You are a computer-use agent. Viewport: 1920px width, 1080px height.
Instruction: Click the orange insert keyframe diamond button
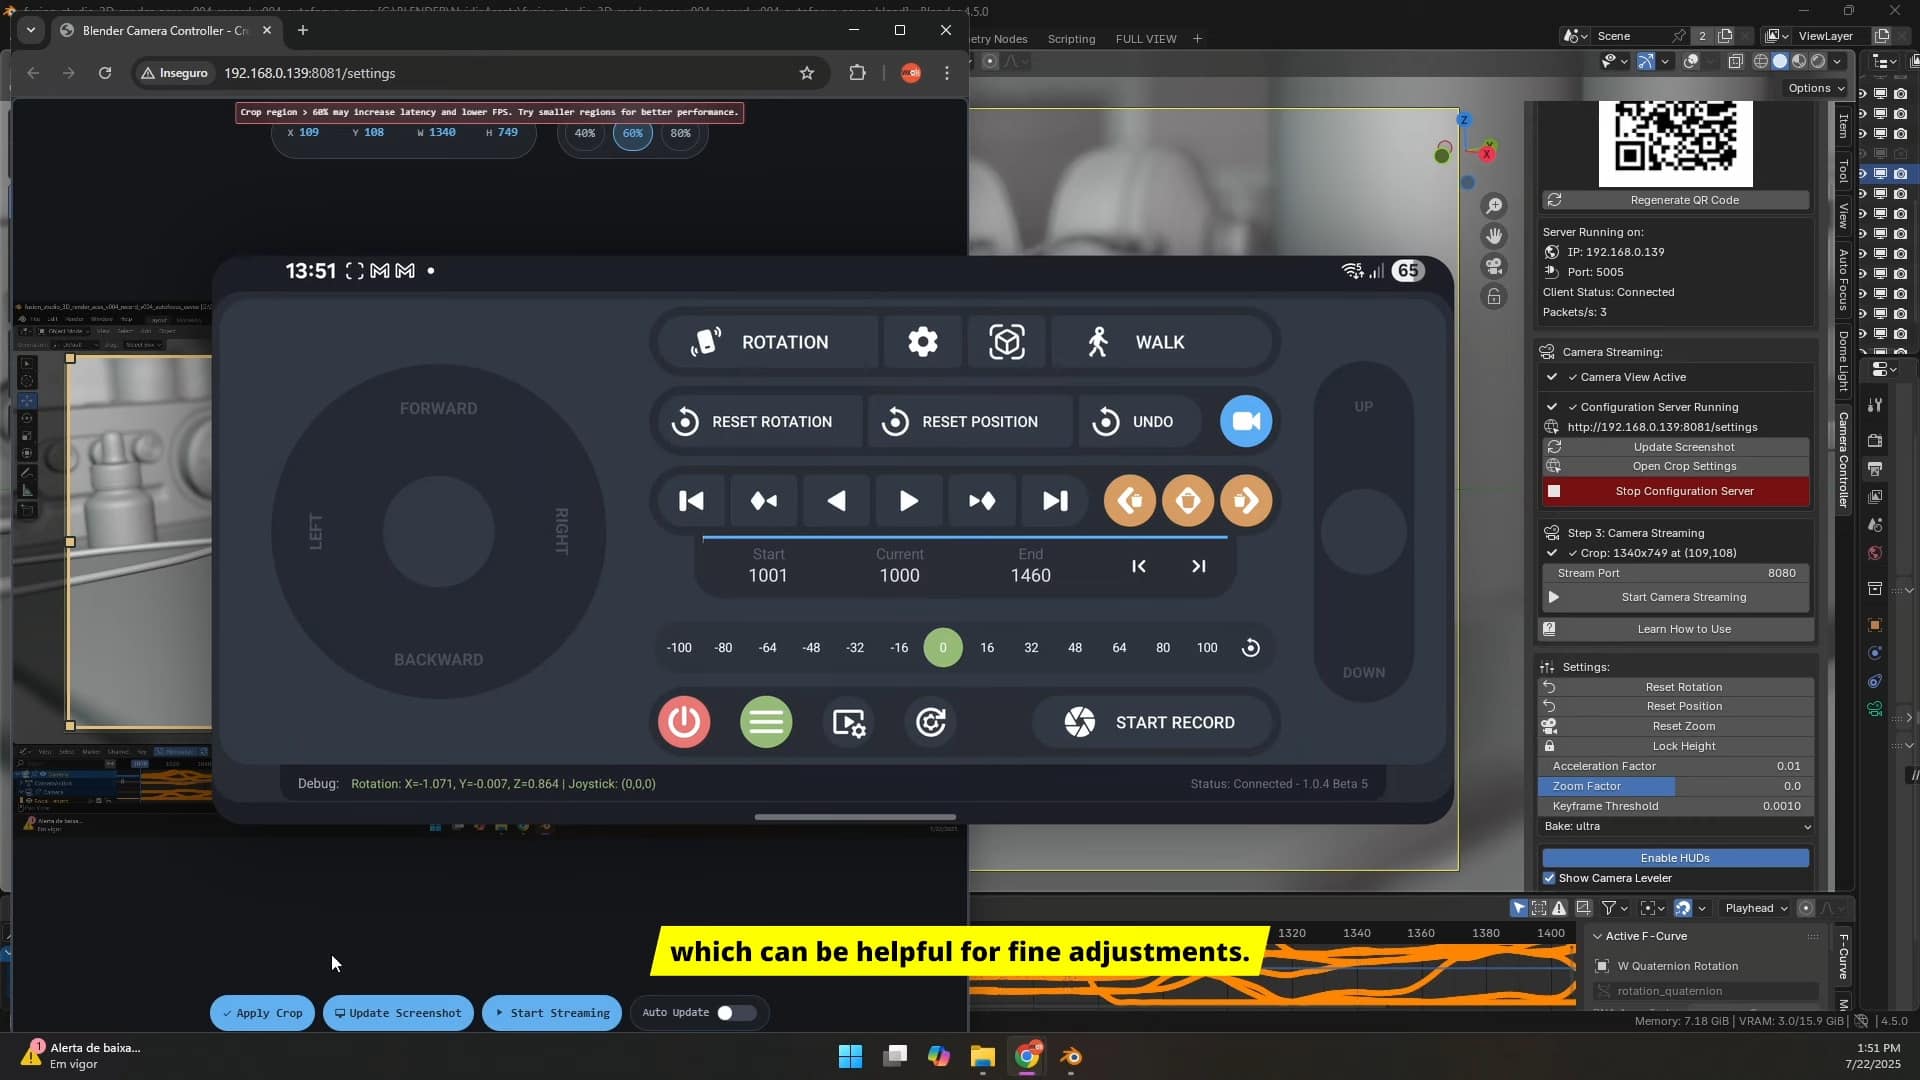click(1188, 501)
